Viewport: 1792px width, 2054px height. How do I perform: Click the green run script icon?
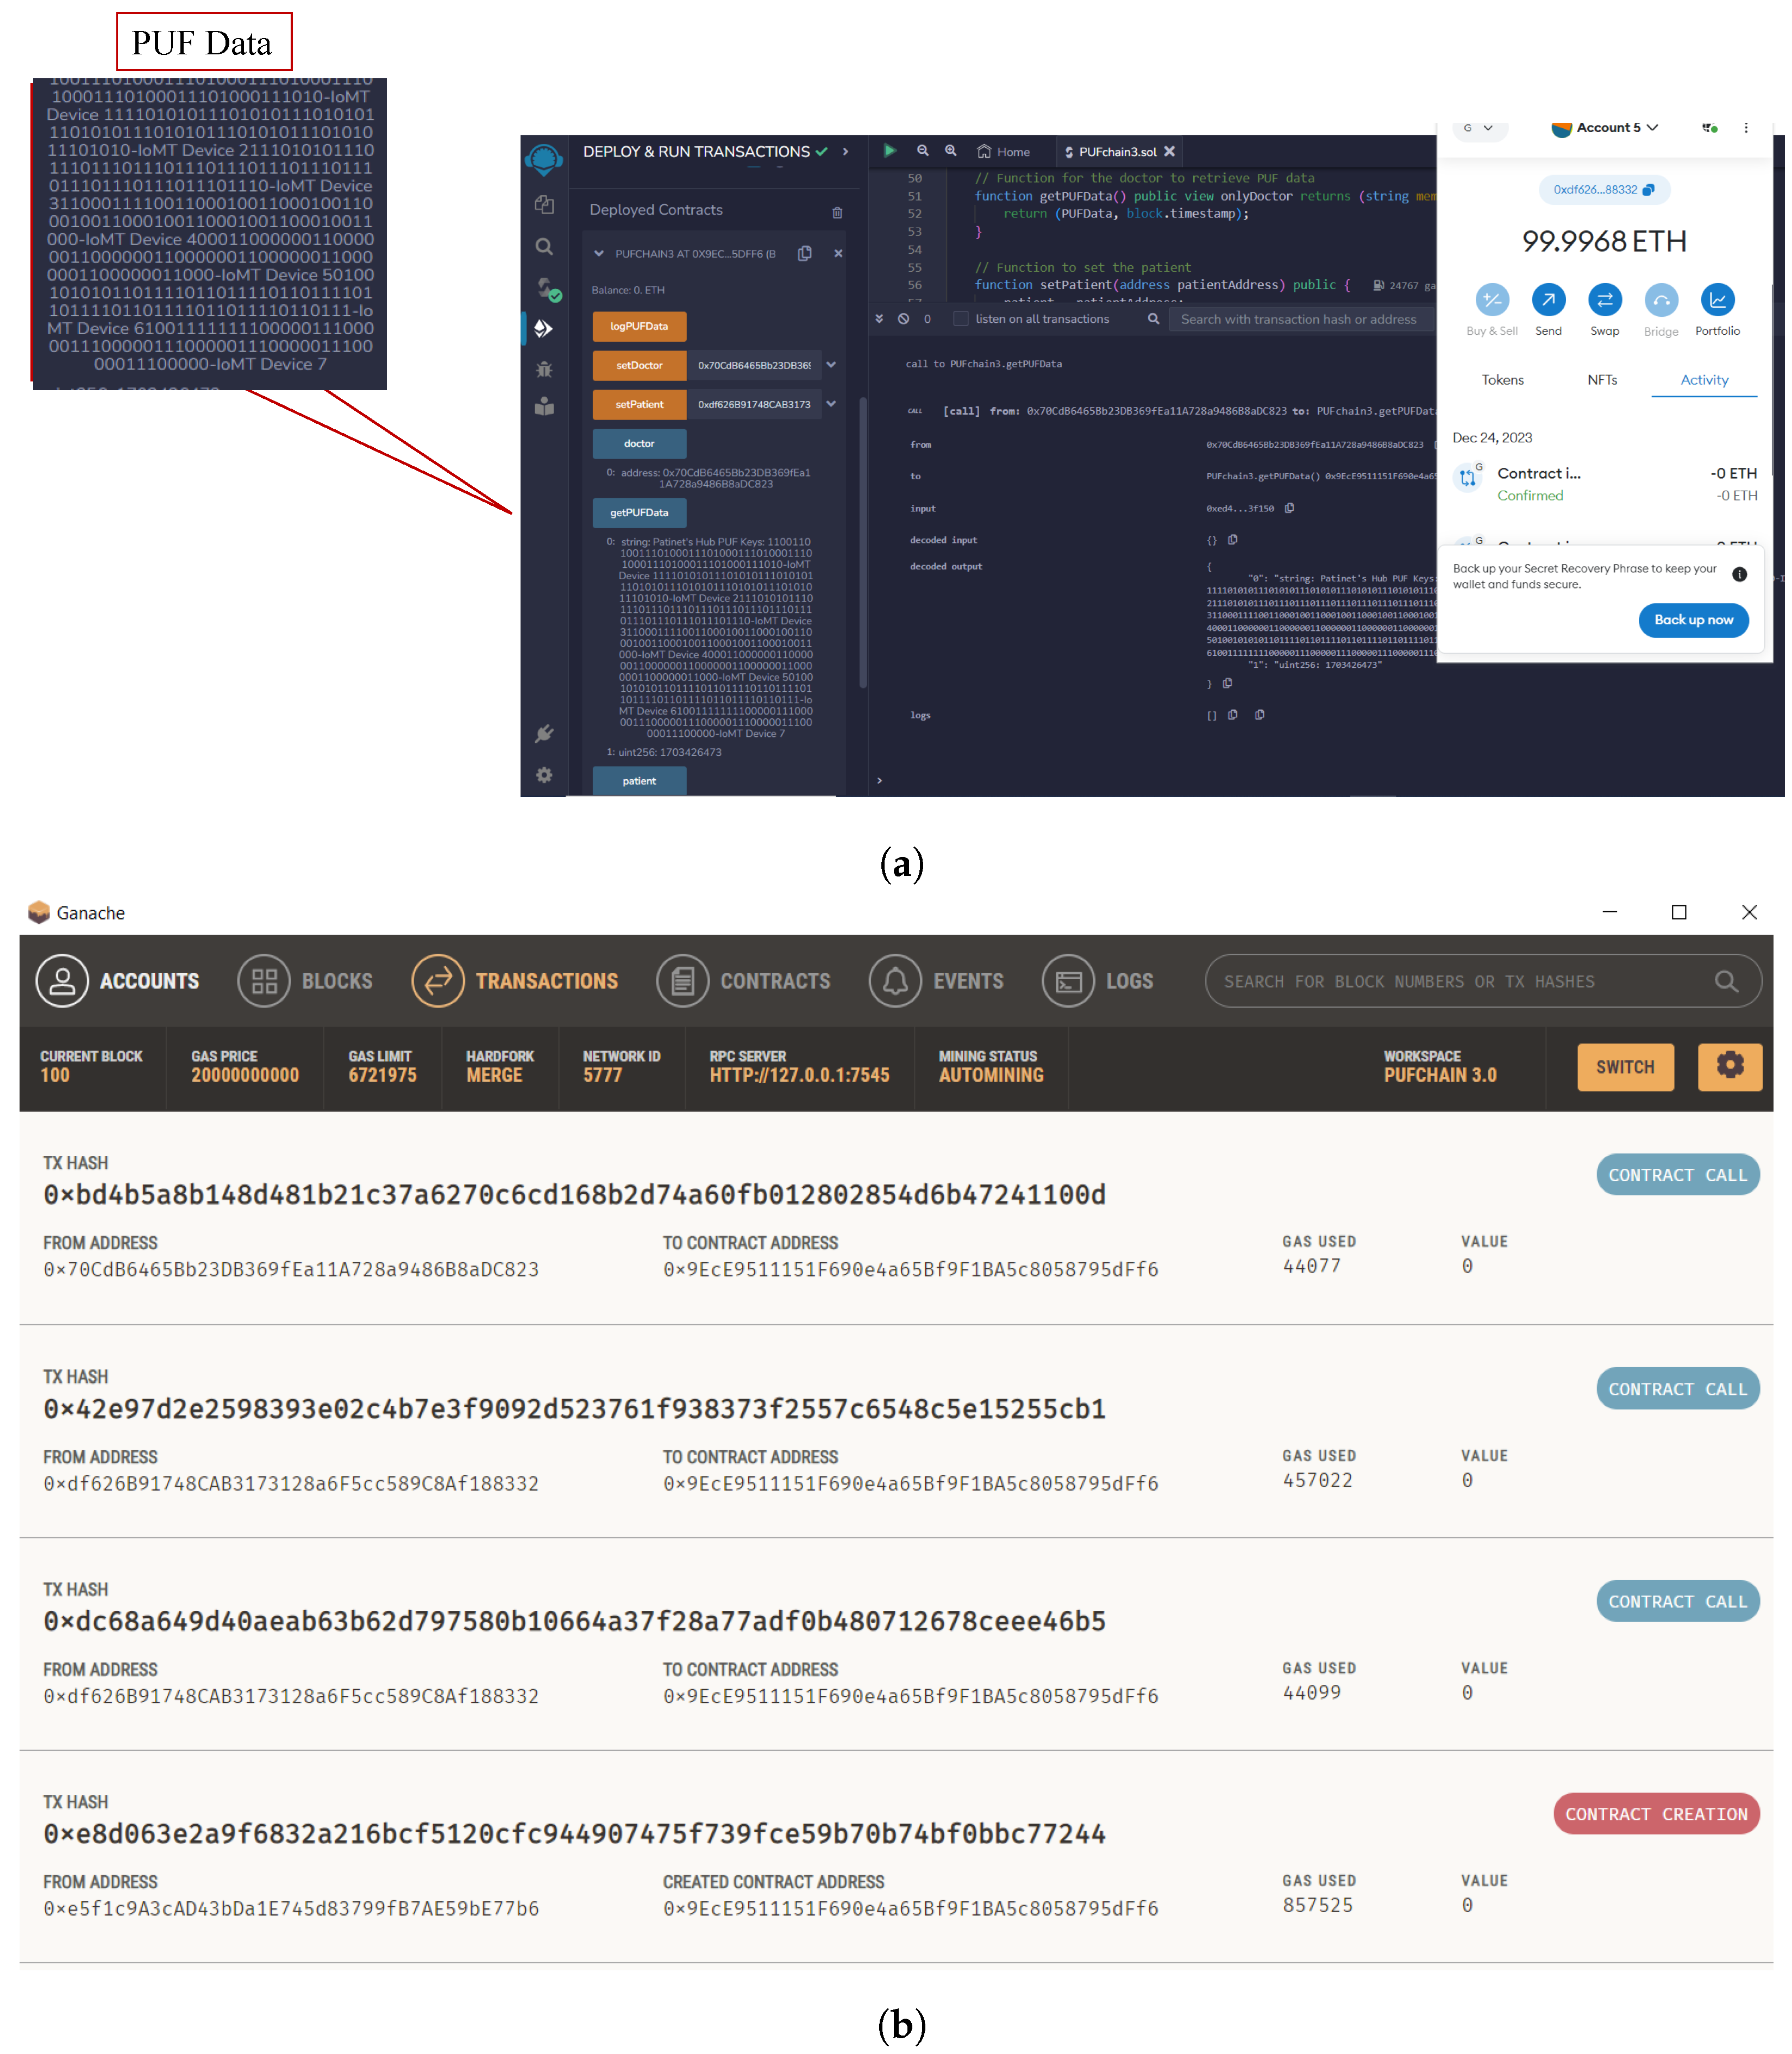(890, 151)
